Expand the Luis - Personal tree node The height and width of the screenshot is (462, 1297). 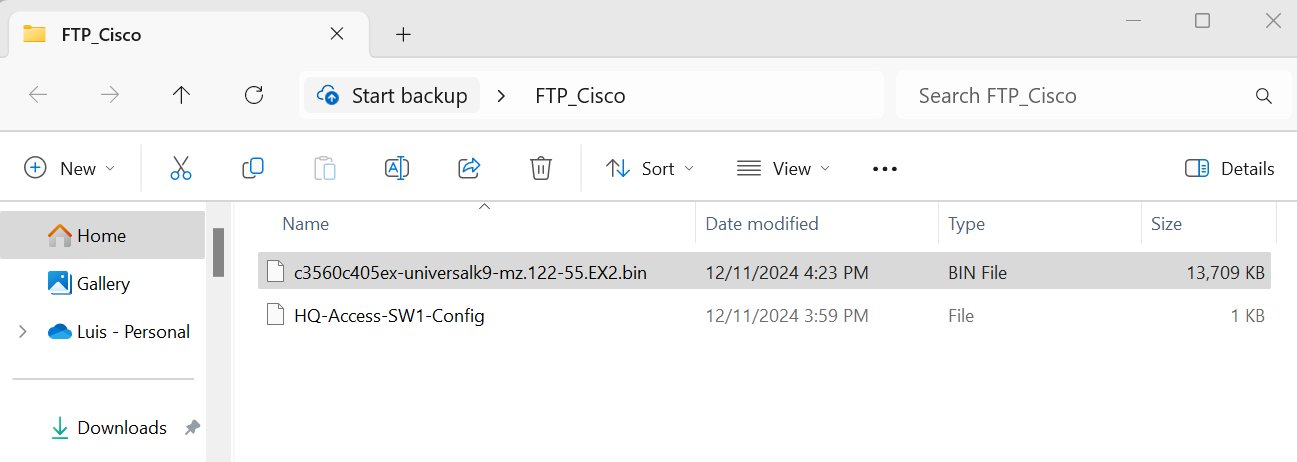(x=23, y=332)
